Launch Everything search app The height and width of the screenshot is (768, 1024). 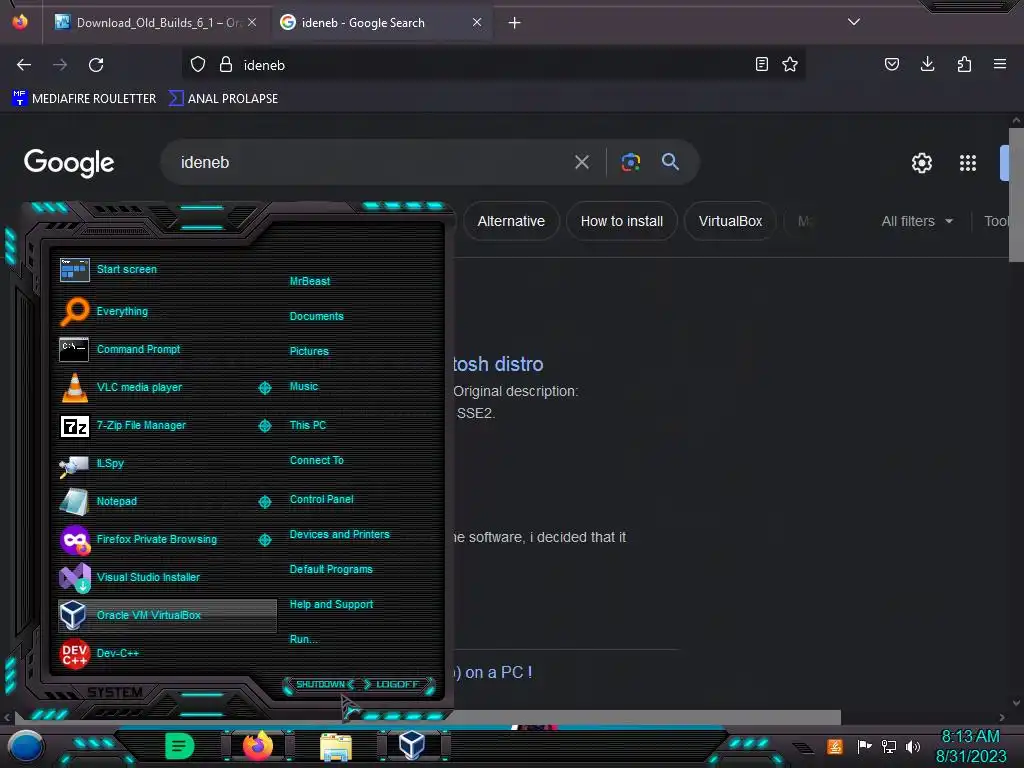click(x=121, y=312)
